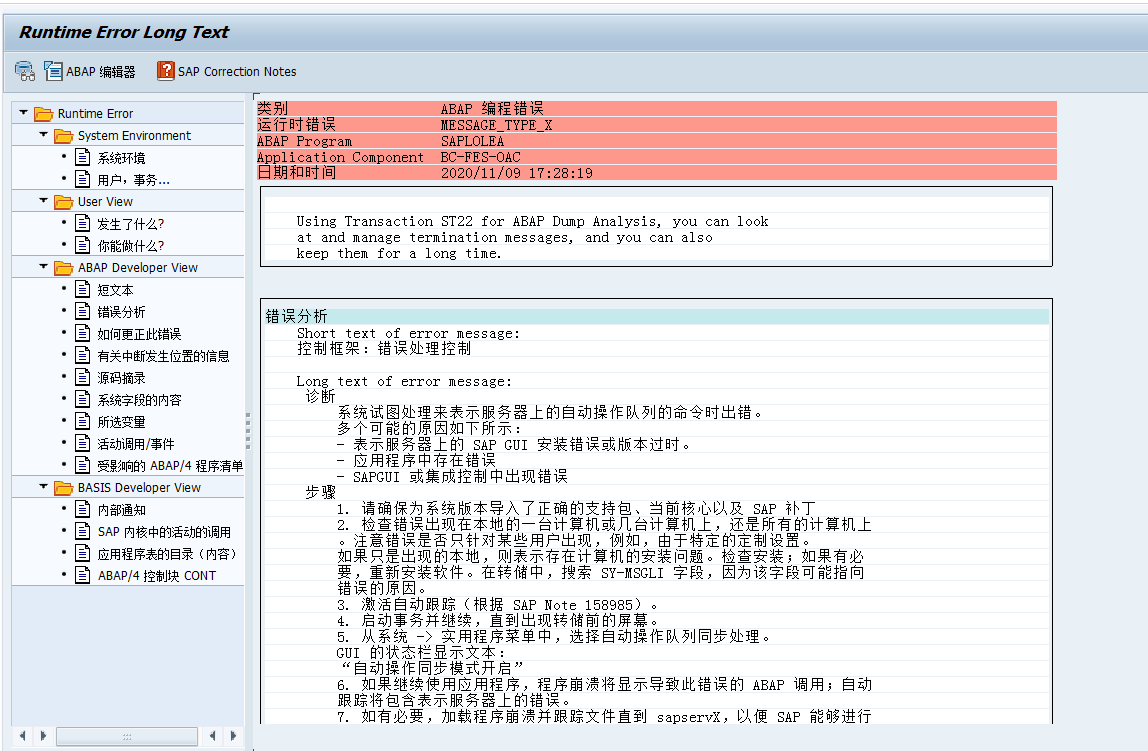Click the document icon beside 发生了什么?
Image resolution: width=1148 pixels, height=751 pixels.
tap(83, 223)
